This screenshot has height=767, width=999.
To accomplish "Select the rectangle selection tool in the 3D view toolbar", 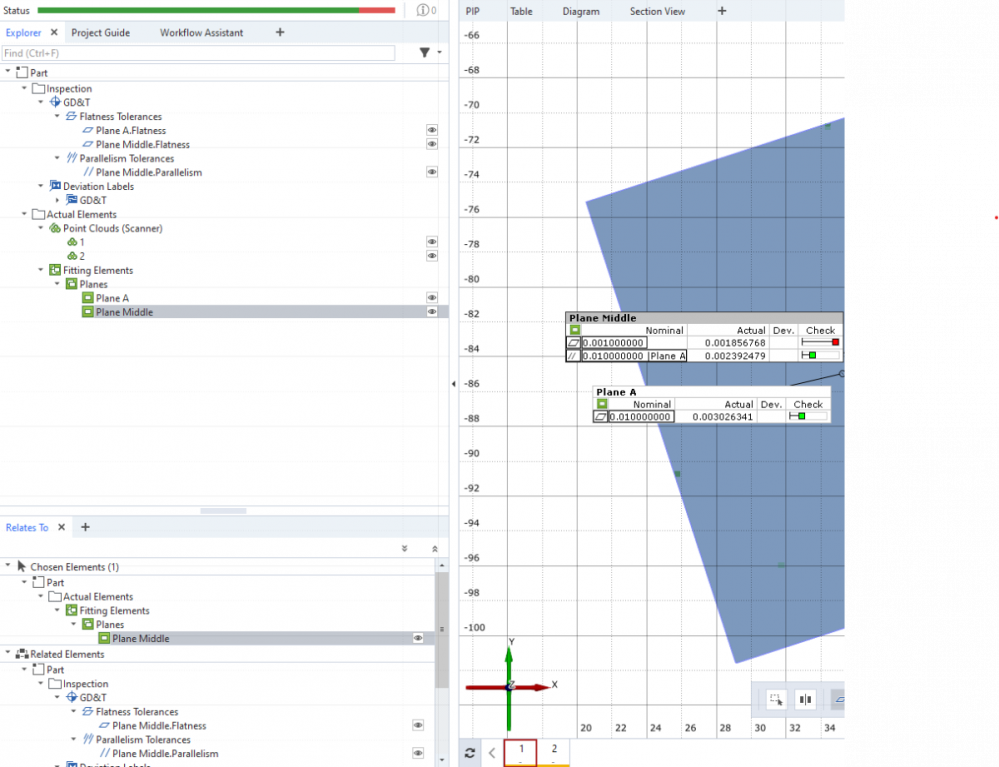I will 775,699.
